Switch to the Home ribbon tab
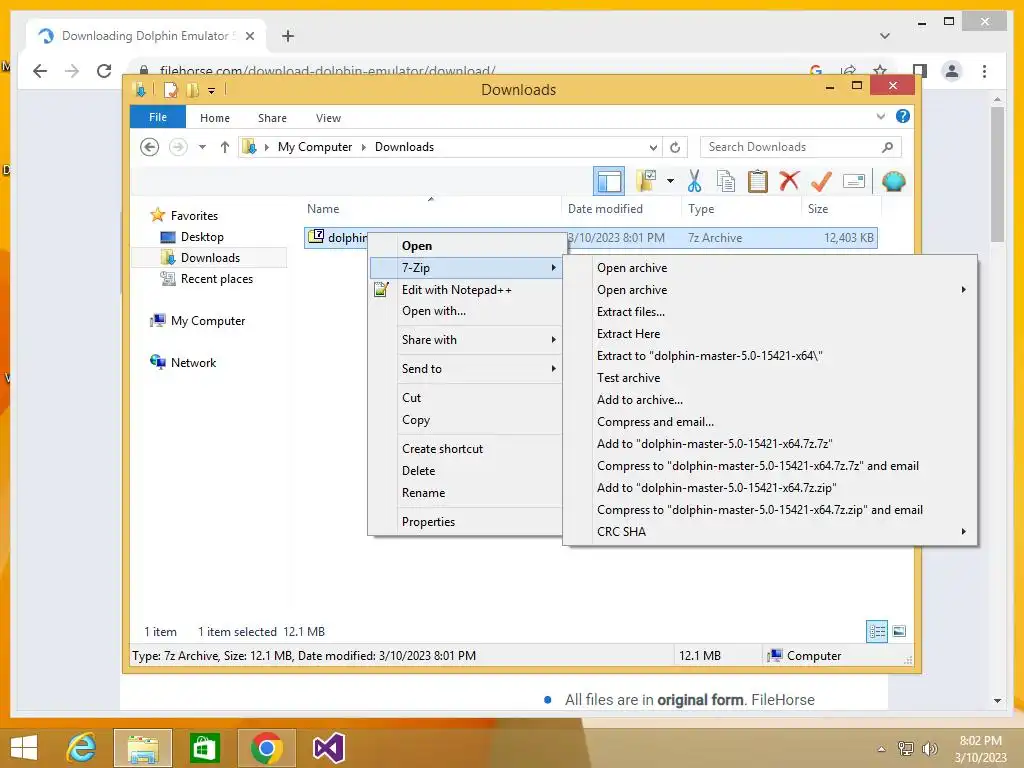Screen dimensions: 1024x768 coord(215,118)
